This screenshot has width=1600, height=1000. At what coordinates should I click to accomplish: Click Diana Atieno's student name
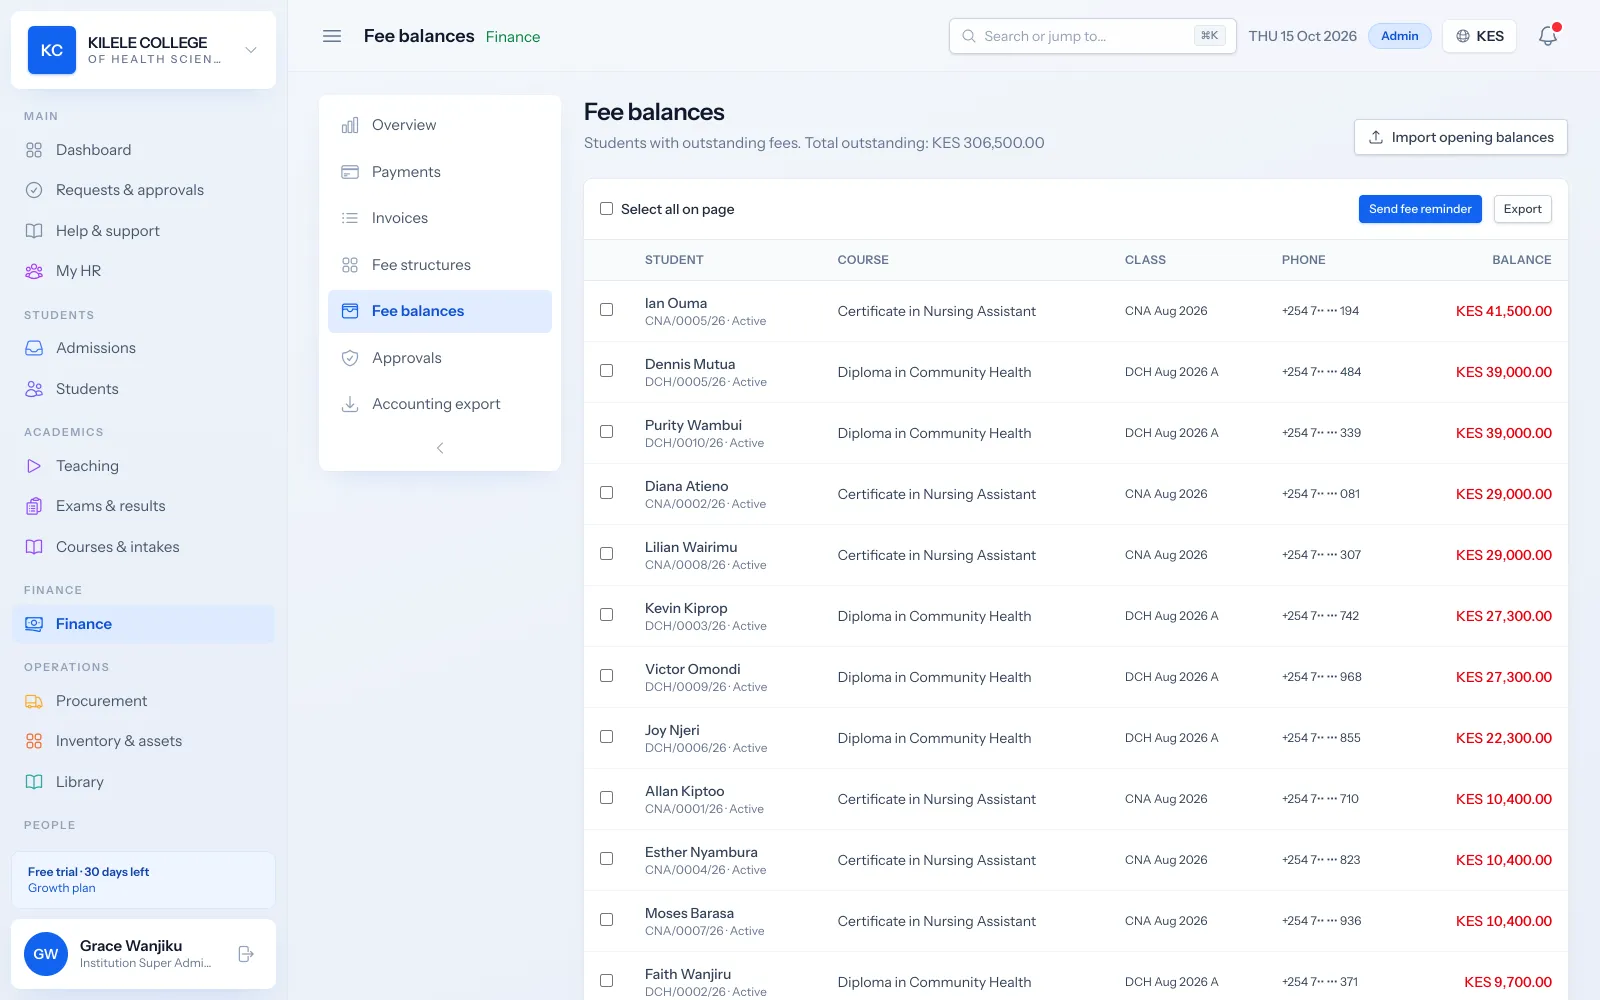[686, 486]
